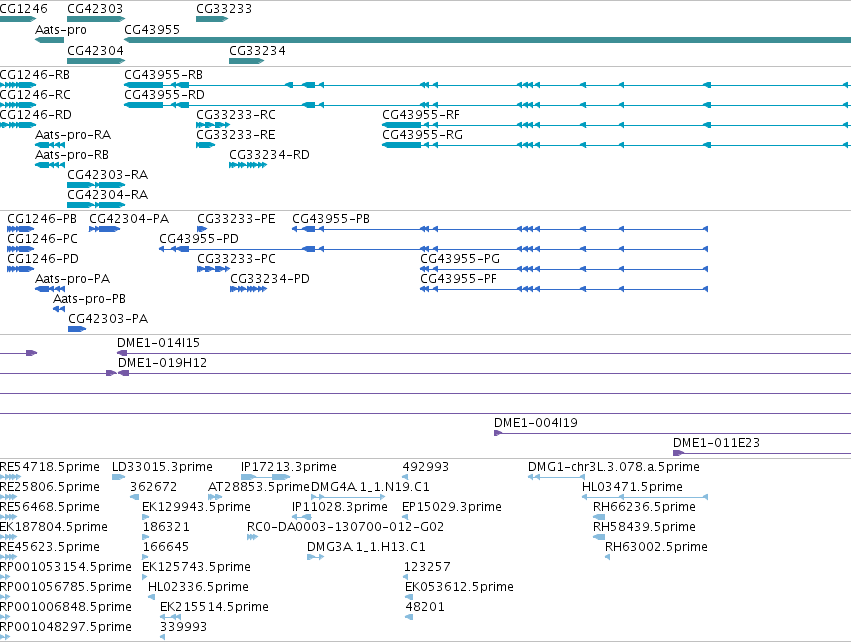The image size is (851, 642).
Task: Select EST RH58439.5prime
Action: pos(644,527)
